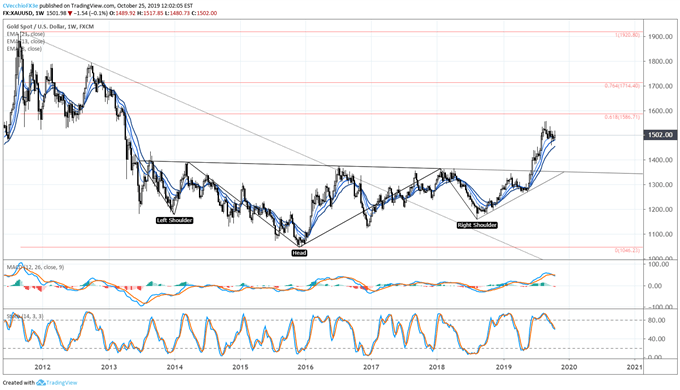This screenshot has width=680, height=390.
Task: Click the 0 (1046.23) Fibonacci level label
Action: [x=627, y=250]
